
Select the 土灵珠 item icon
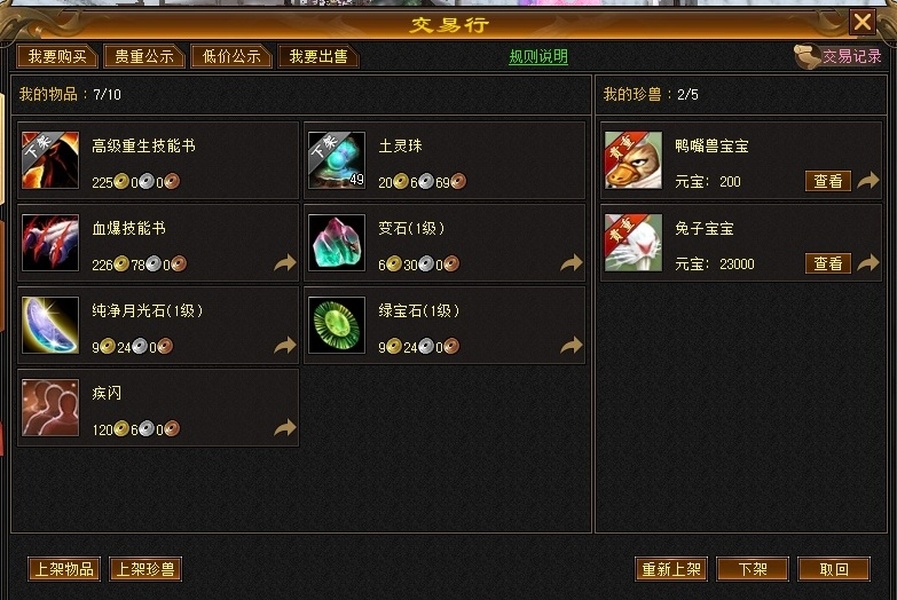pyautogui.click(x=336, y=160)
